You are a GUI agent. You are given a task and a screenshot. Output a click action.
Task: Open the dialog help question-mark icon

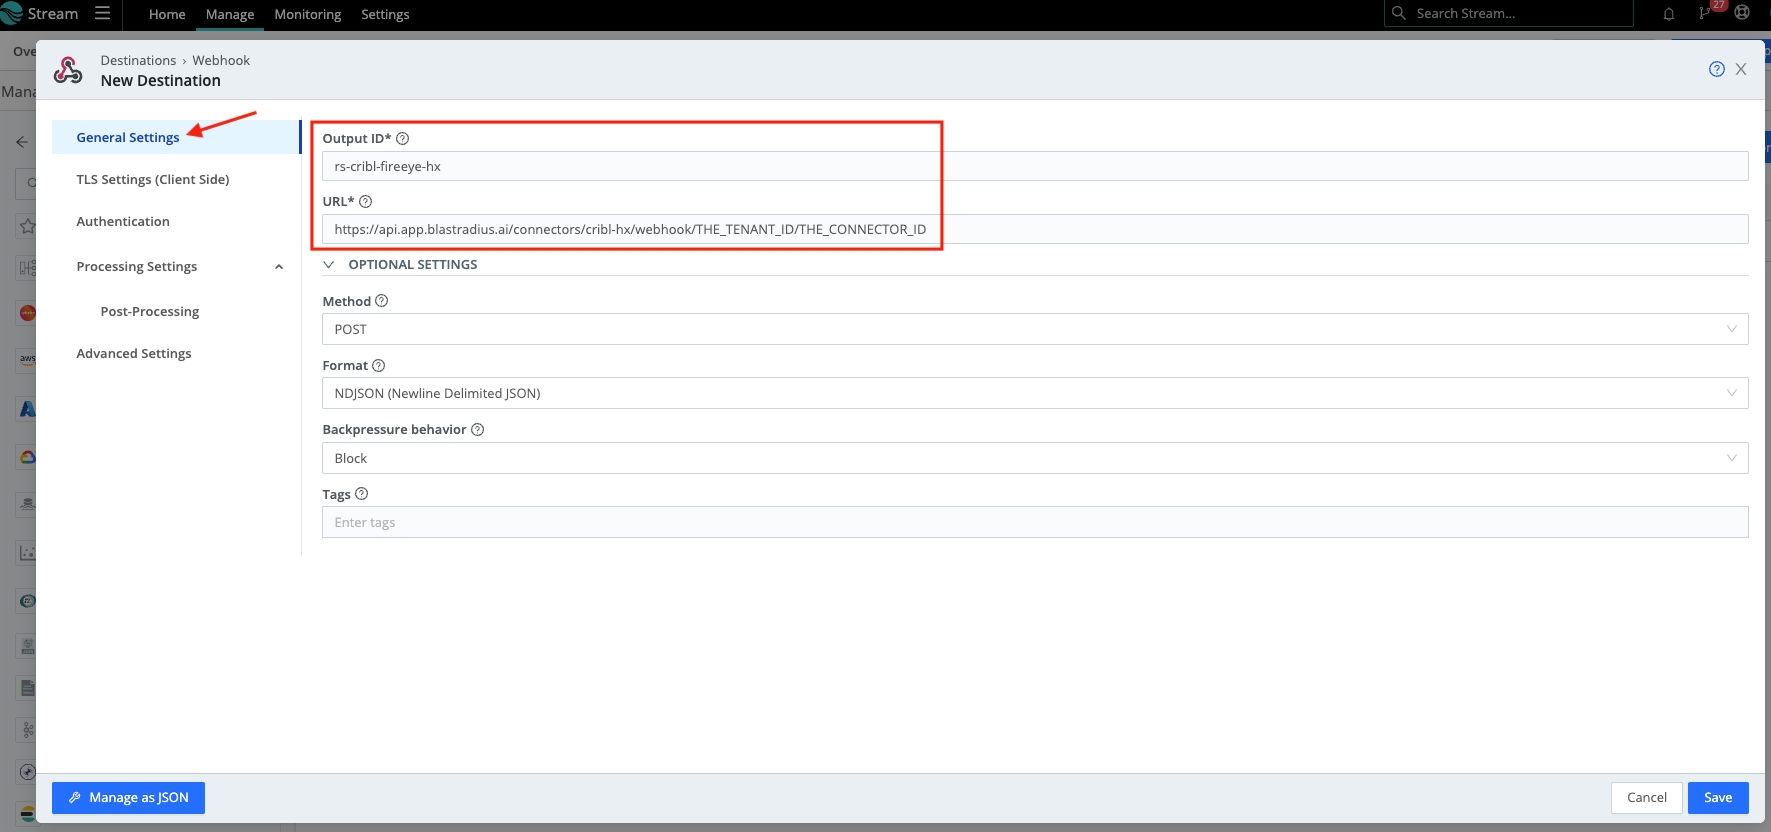[x=1716, y=69]
